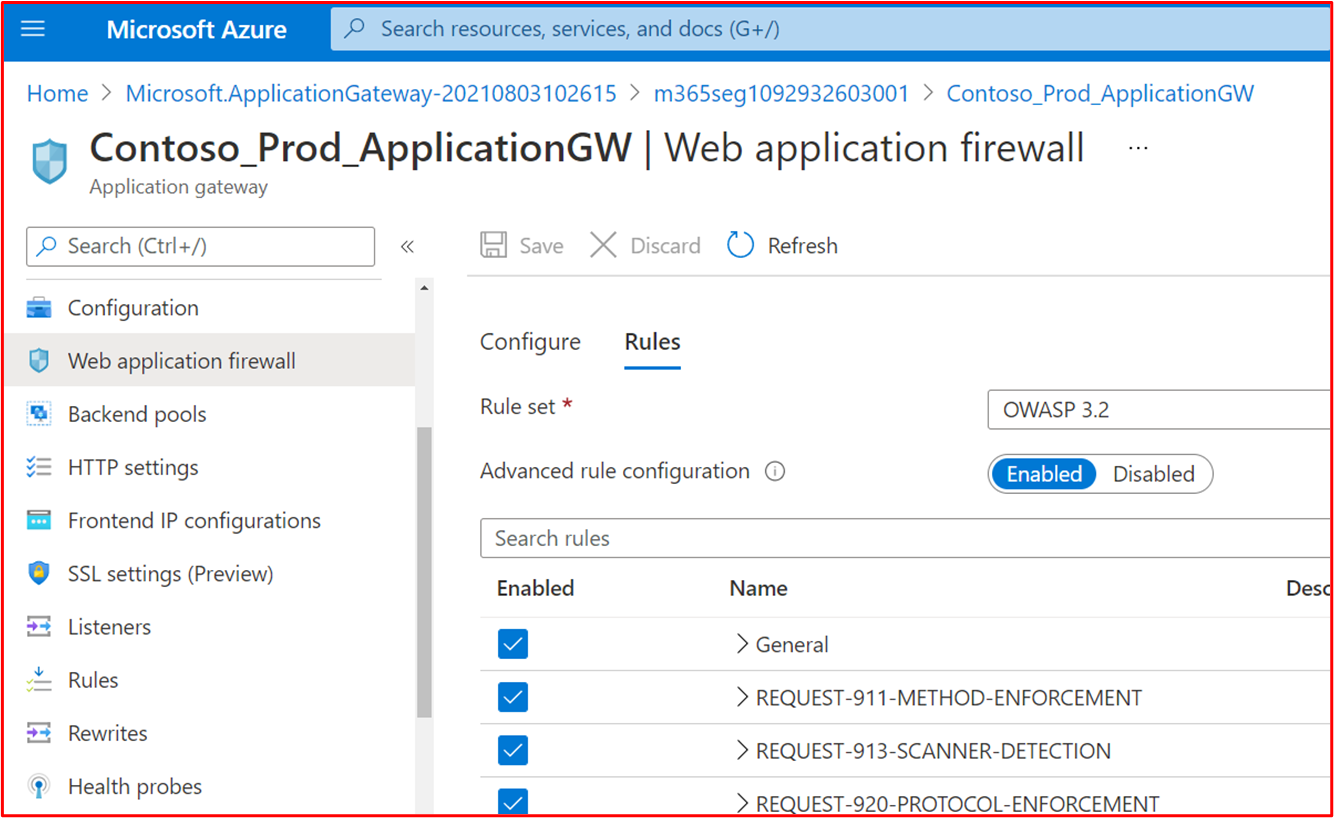The height and width of the screenshot is (818, 1334).
Task: Set Advanced rule configuration to Disabled
Action: tap(1154, 474)
